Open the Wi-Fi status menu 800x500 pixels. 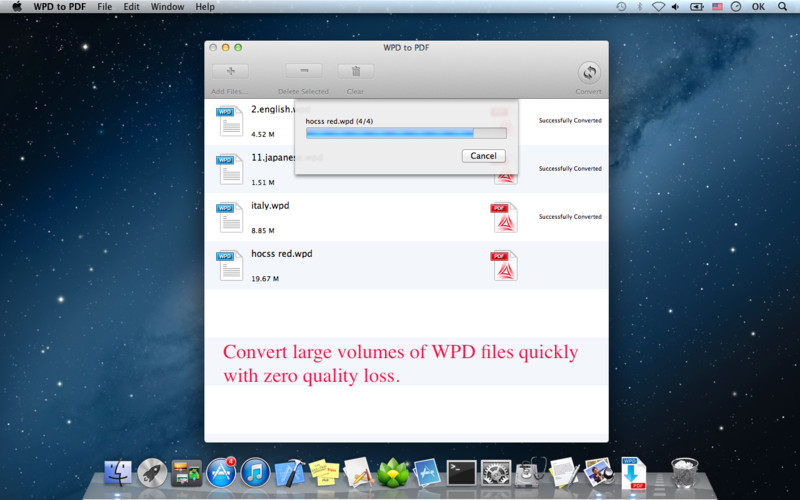(x=658, y=7)
